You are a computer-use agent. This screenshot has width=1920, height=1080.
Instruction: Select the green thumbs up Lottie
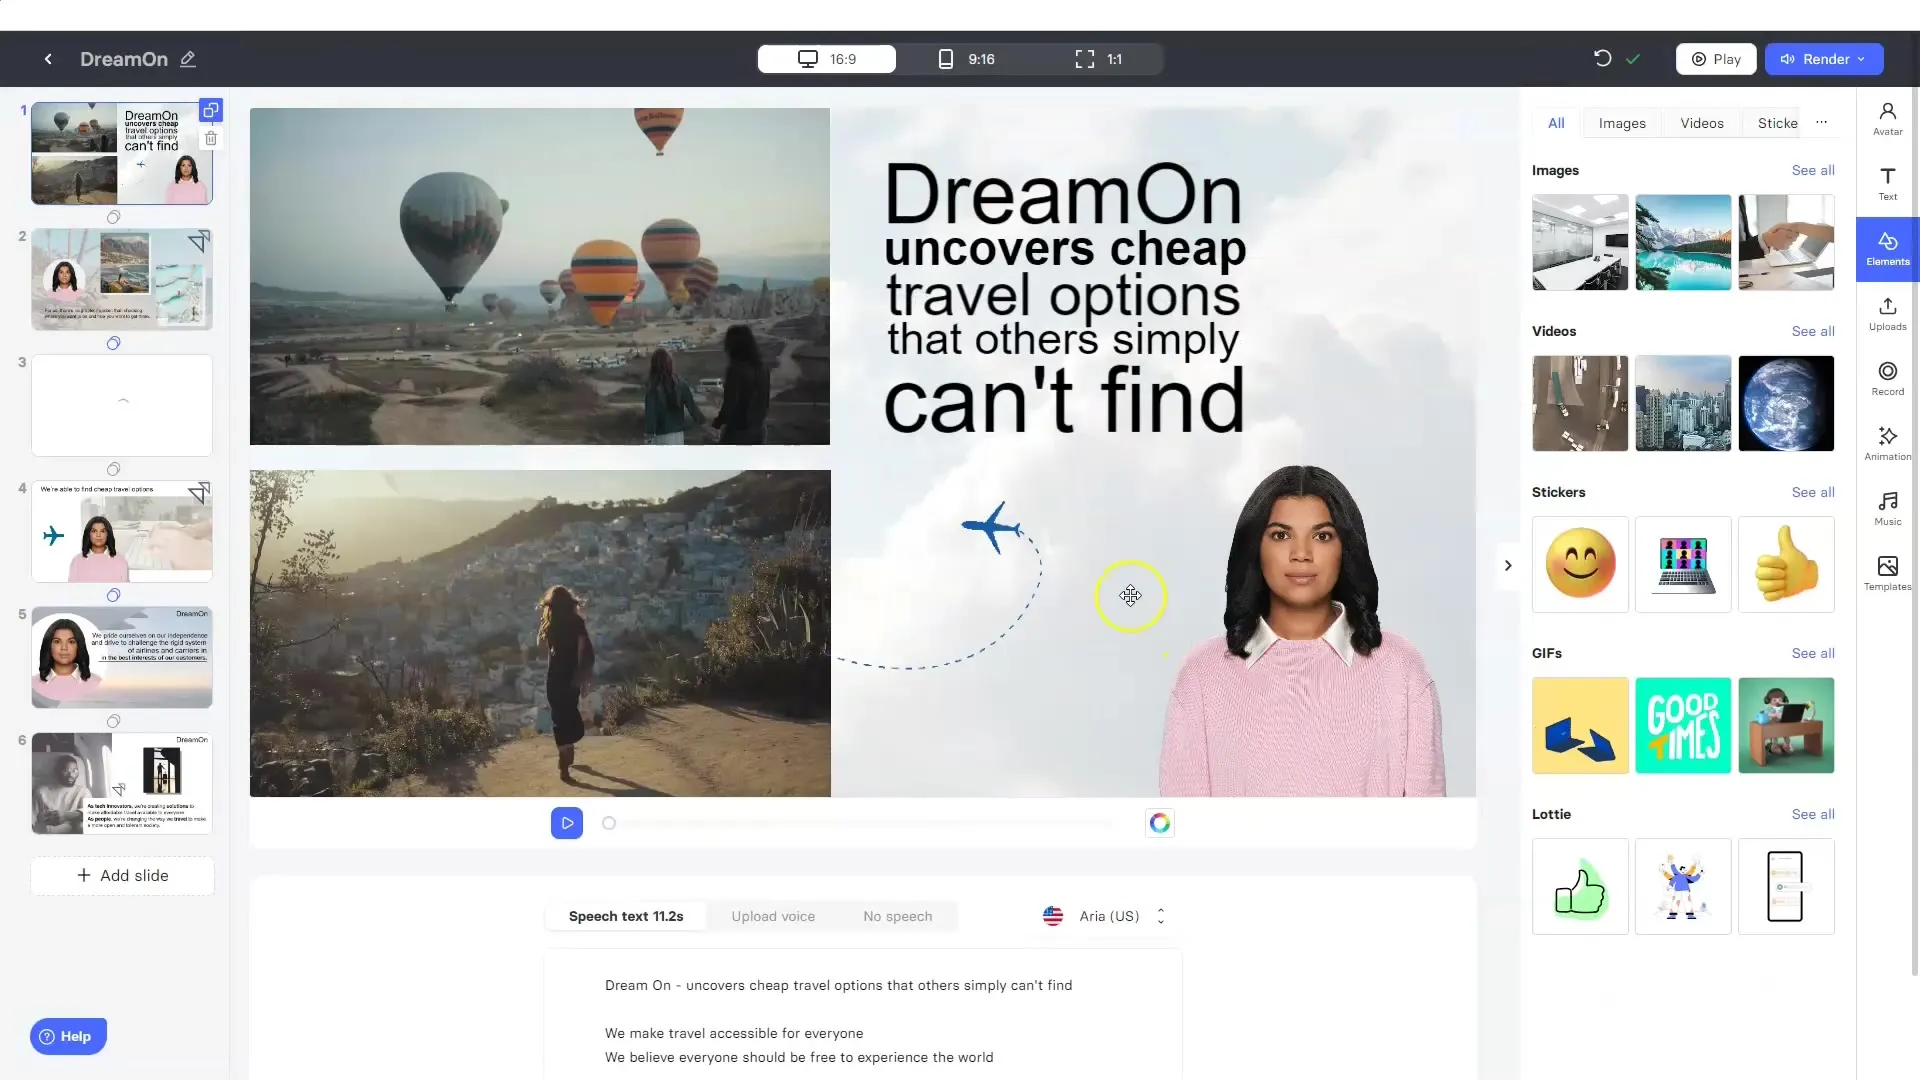click(1580, 886)
